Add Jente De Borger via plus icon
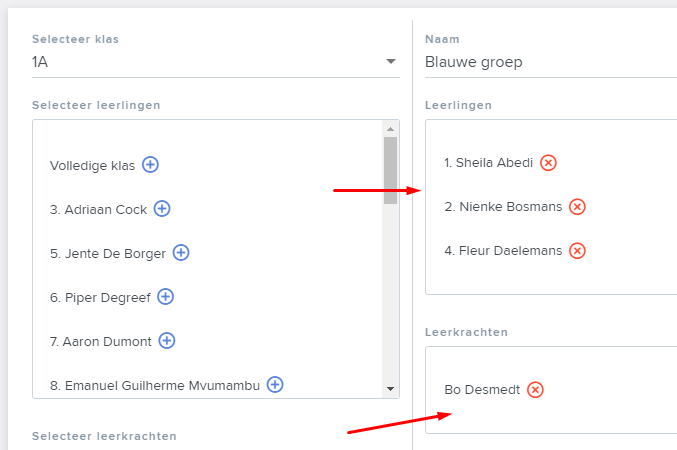Image resolution: width=677 pixels, height=450 pixels. [181, 253]
